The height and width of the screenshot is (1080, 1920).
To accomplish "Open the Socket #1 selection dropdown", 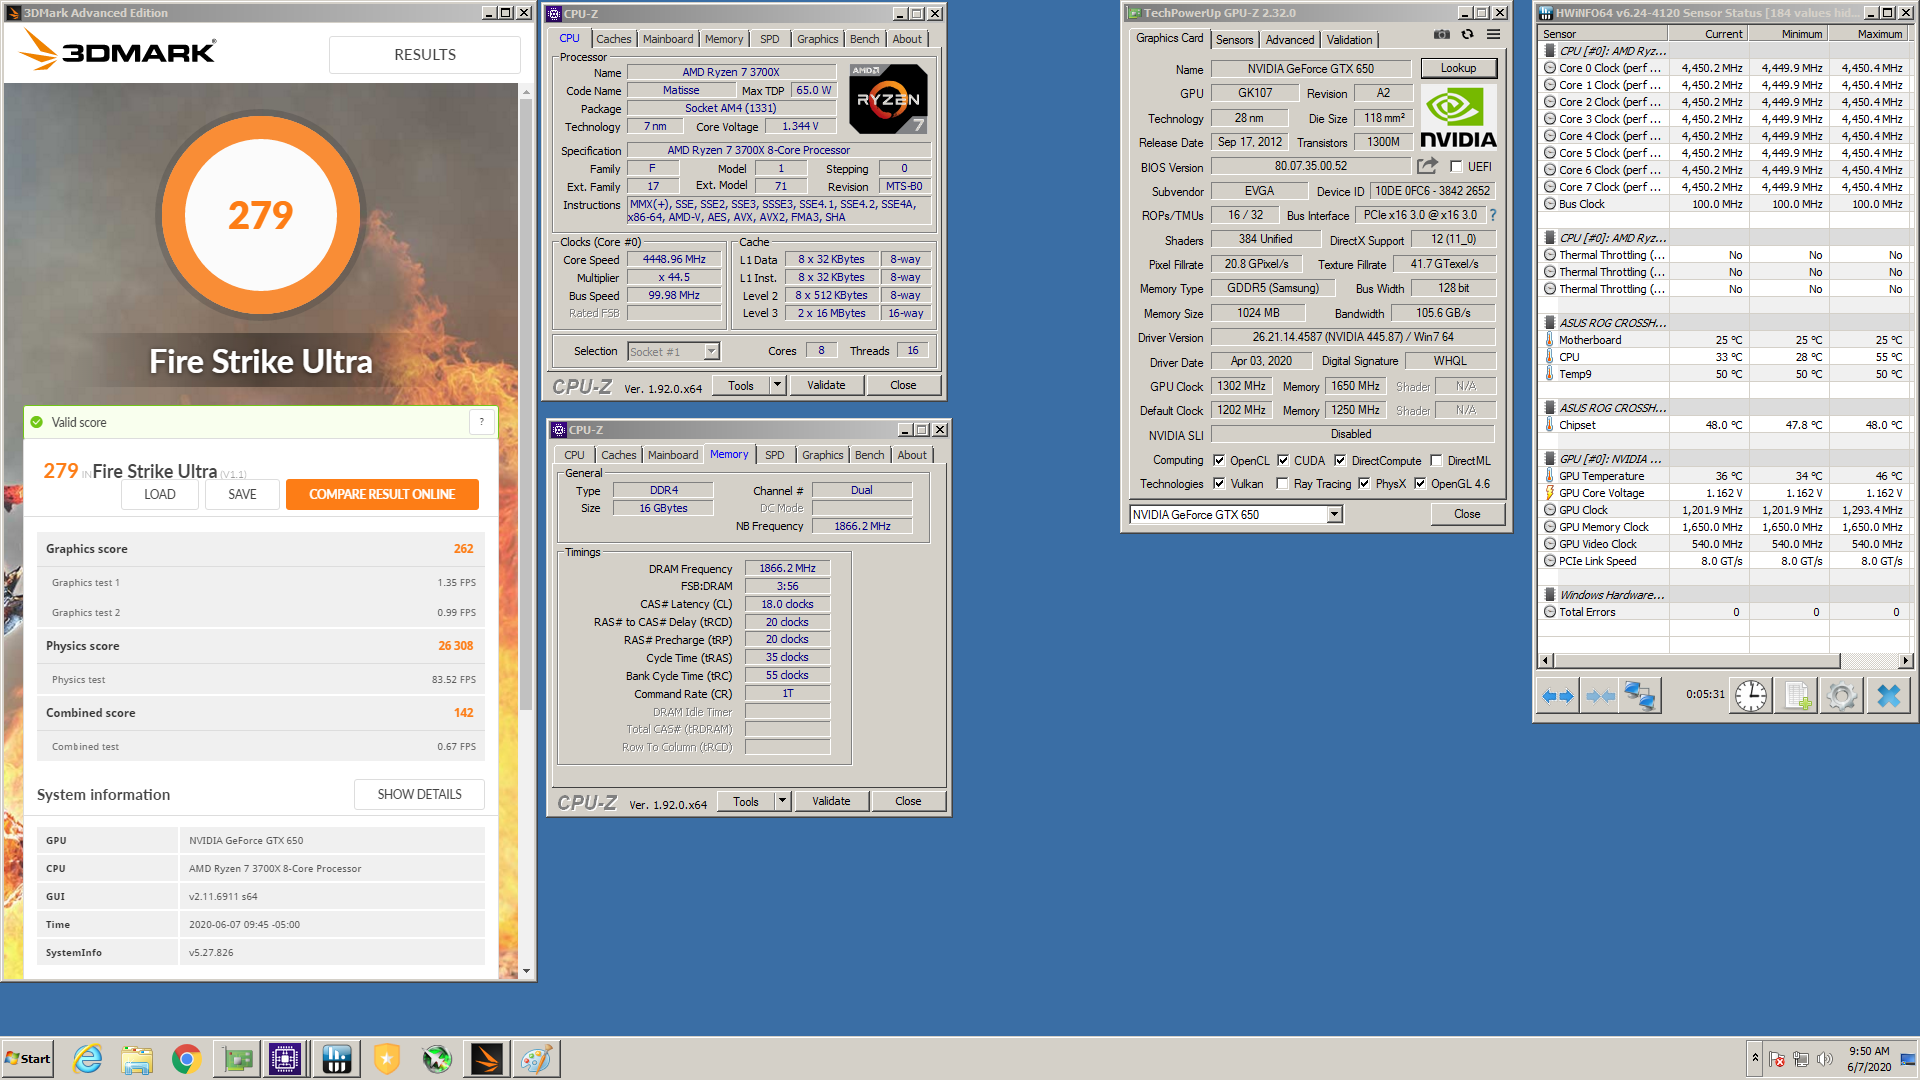I will 711,351.
